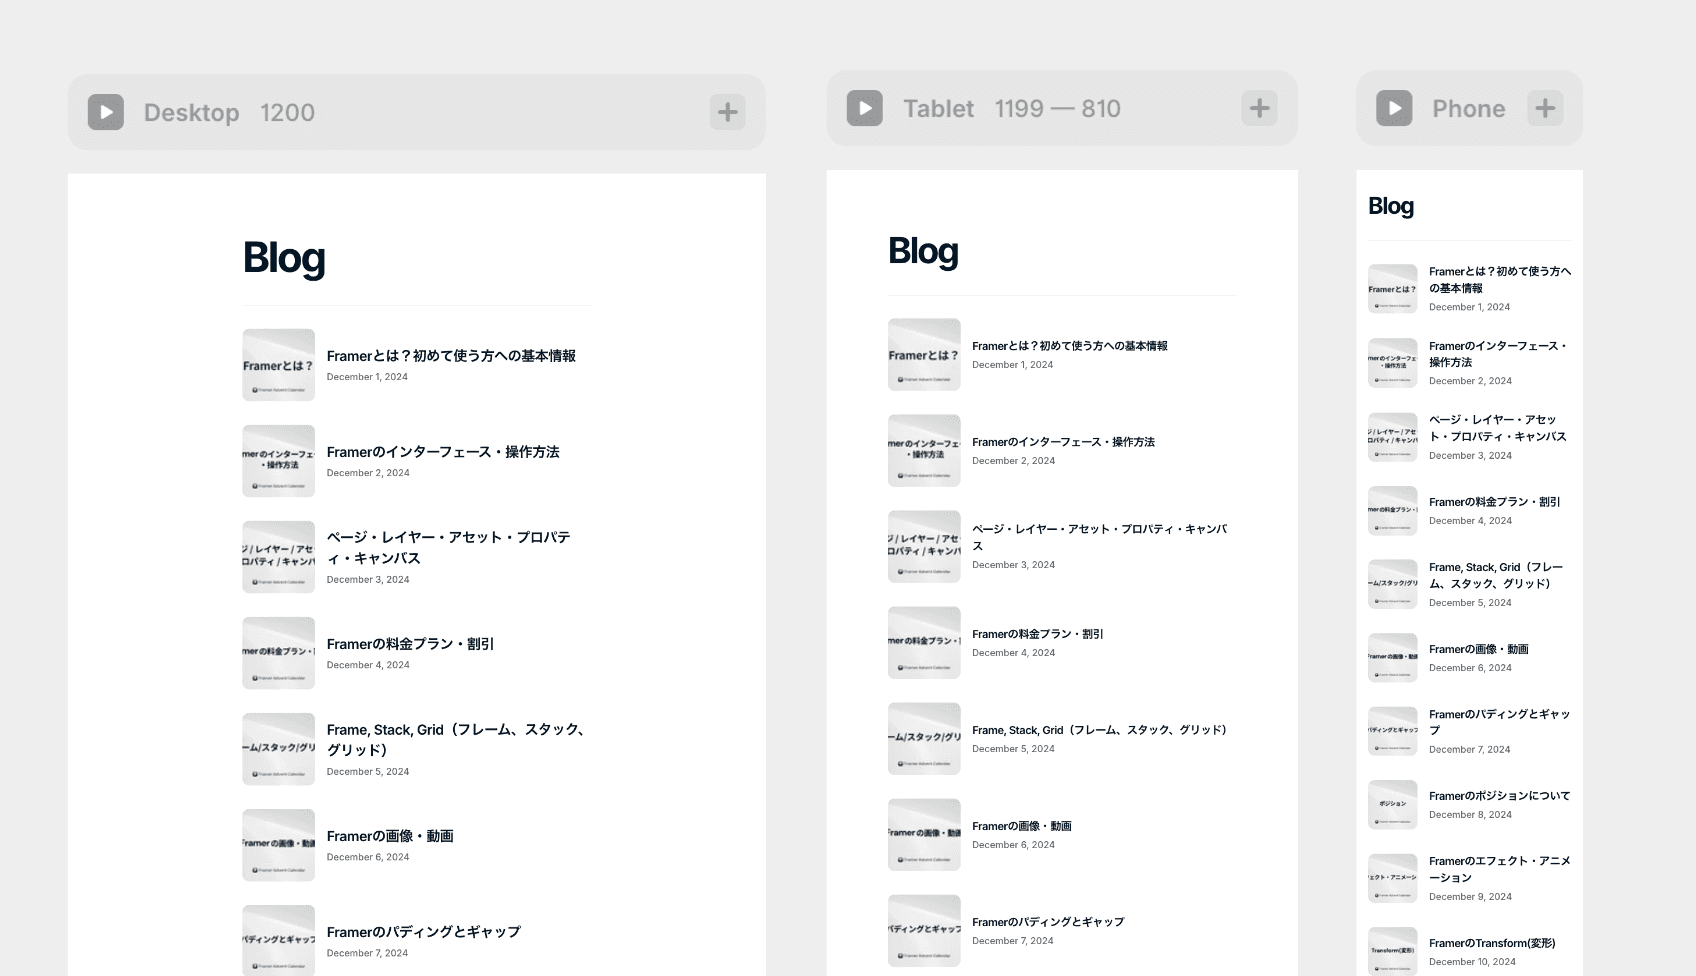Open 'FramerのTransform(変形)' link in Phone
This screenshot has height=976, width=1696.
(x=1492, y=943)
